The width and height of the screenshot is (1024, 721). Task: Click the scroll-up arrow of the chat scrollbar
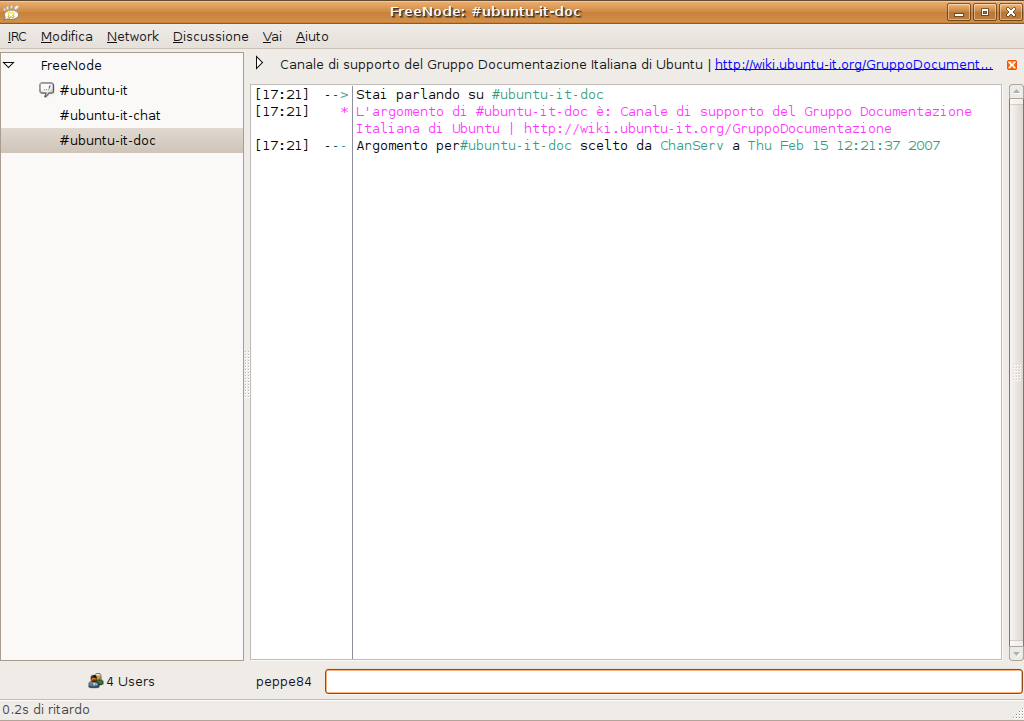tap(1016, 93)
